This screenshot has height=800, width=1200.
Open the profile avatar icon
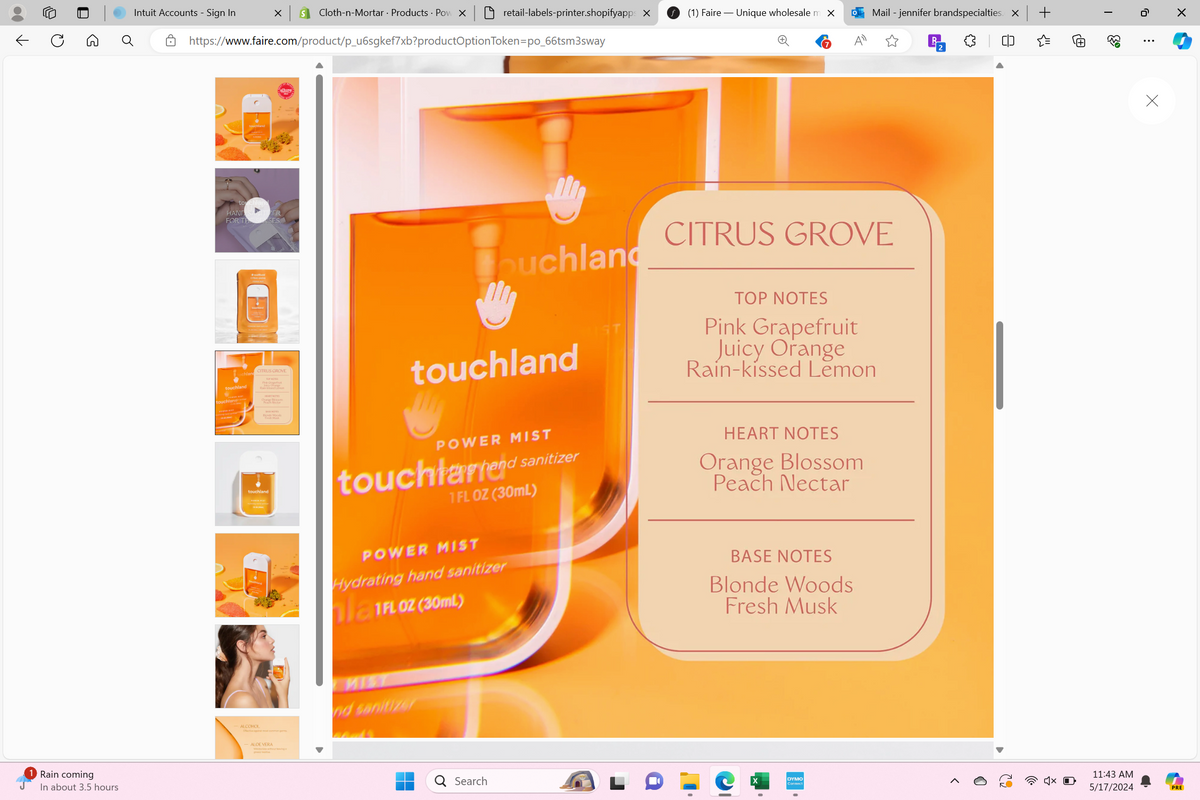(16, 13)
